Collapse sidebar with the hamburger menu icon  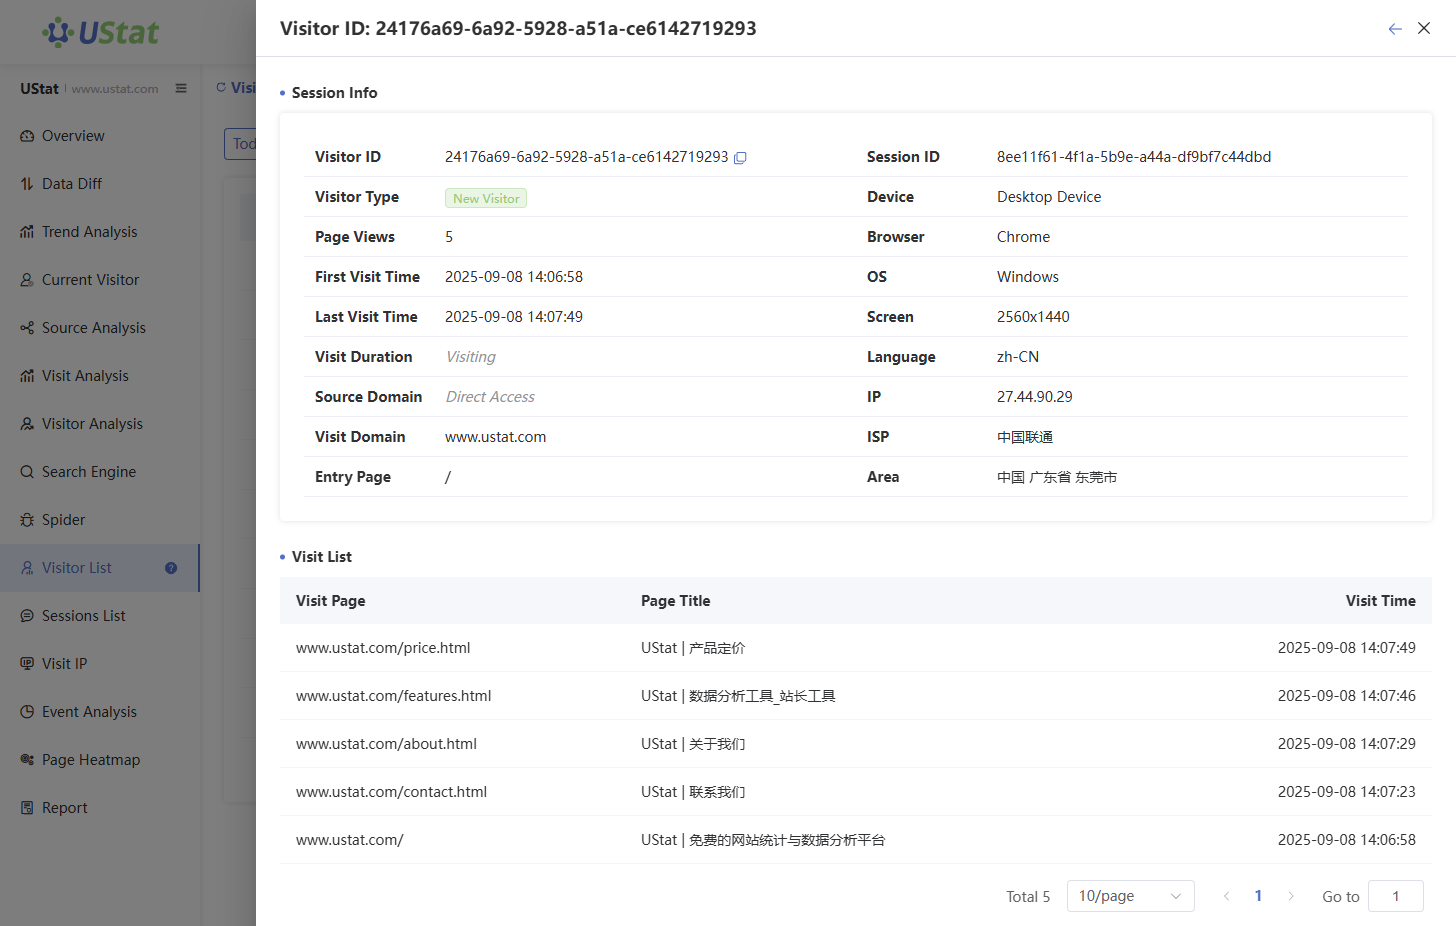tap(181, 88)
